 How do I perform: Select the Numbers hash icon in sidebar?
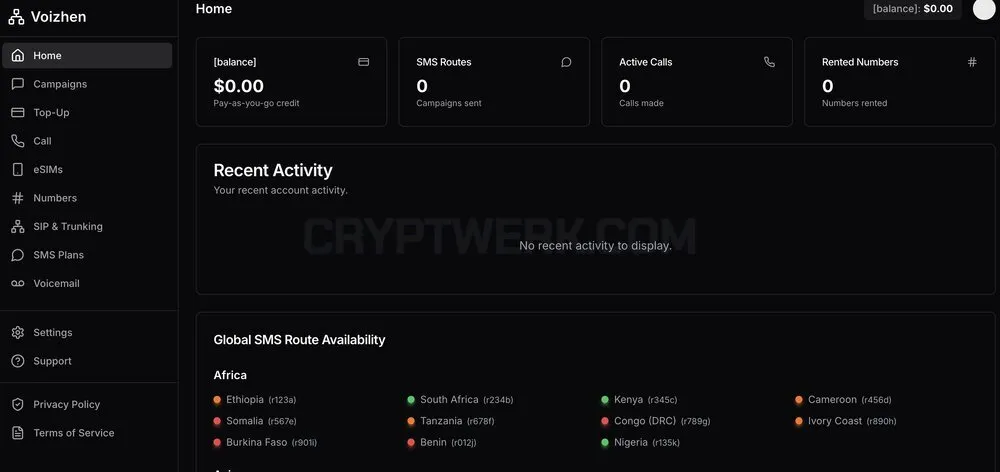tap(18, 198)
